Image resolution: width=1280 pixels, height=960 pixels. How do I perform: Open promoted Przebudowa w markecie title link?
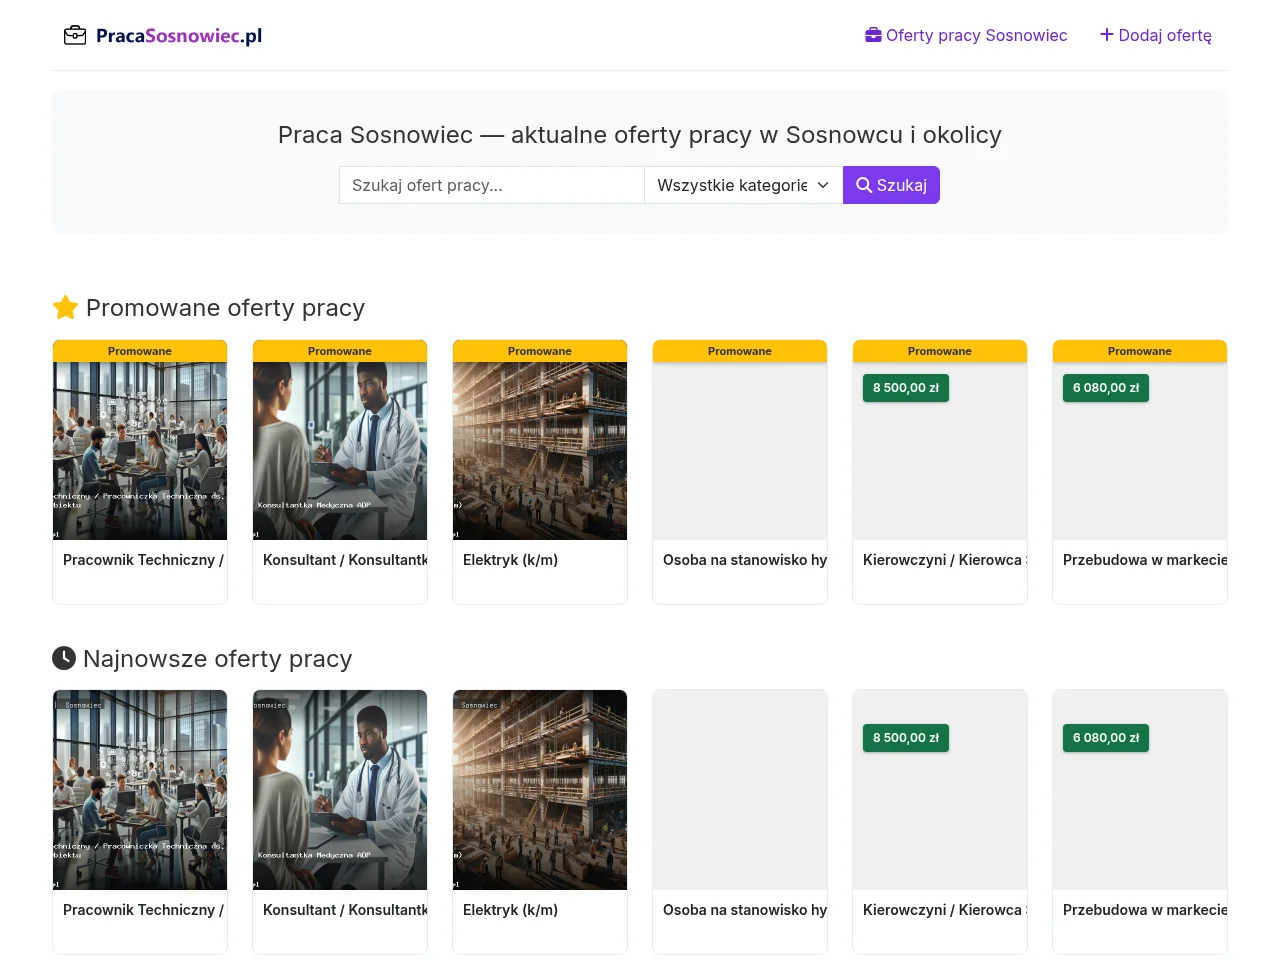point(1145,560)
